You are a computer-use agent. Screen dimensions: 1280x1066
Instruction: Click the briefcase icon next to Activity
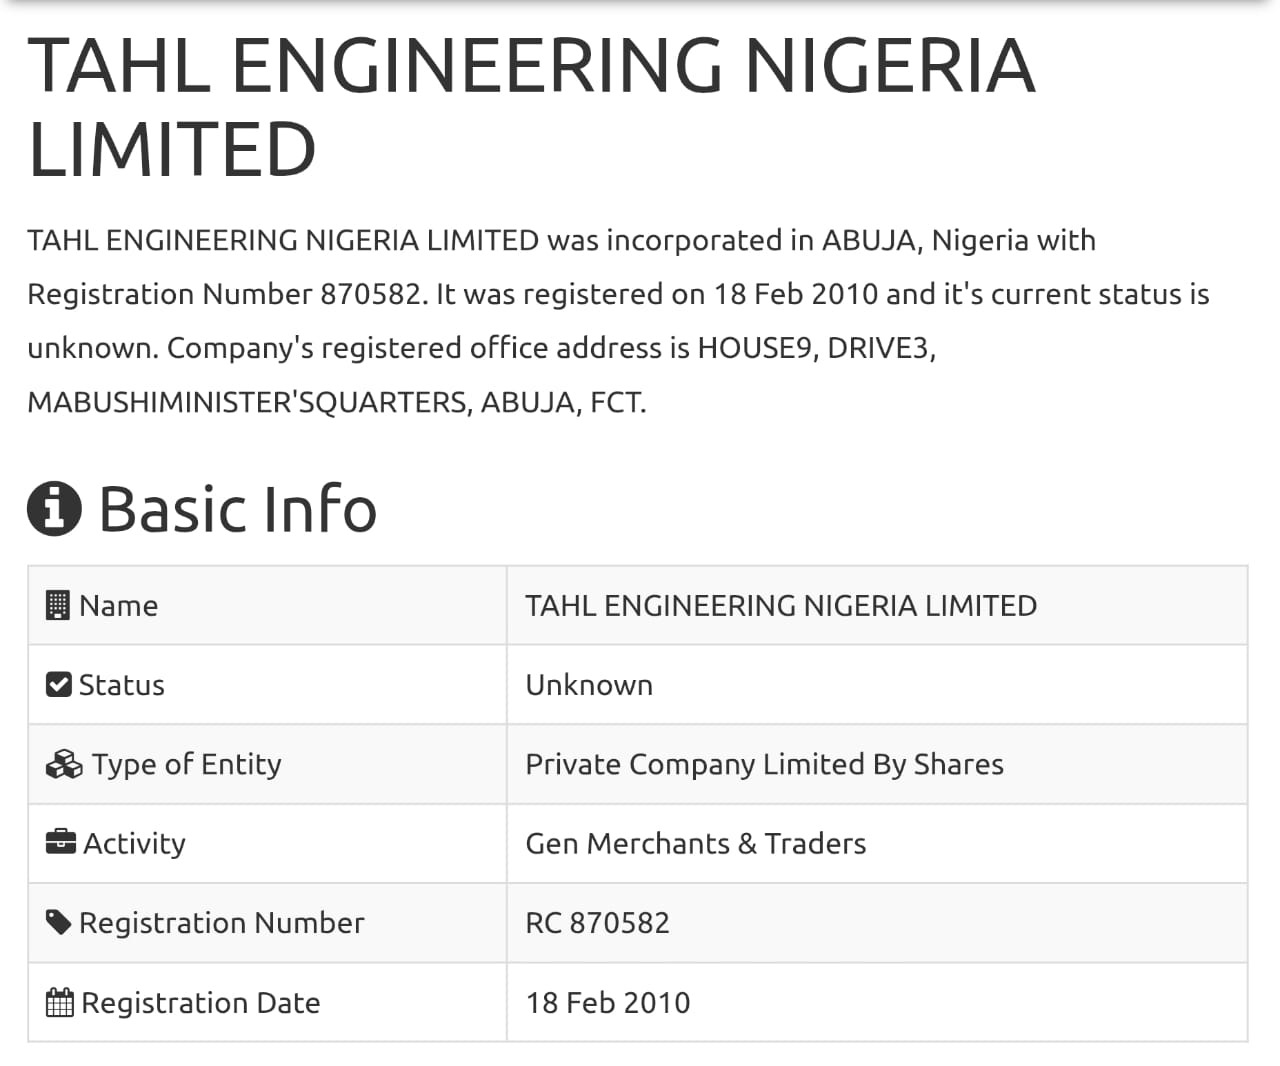pyautogui.click(x=61, y=843)
